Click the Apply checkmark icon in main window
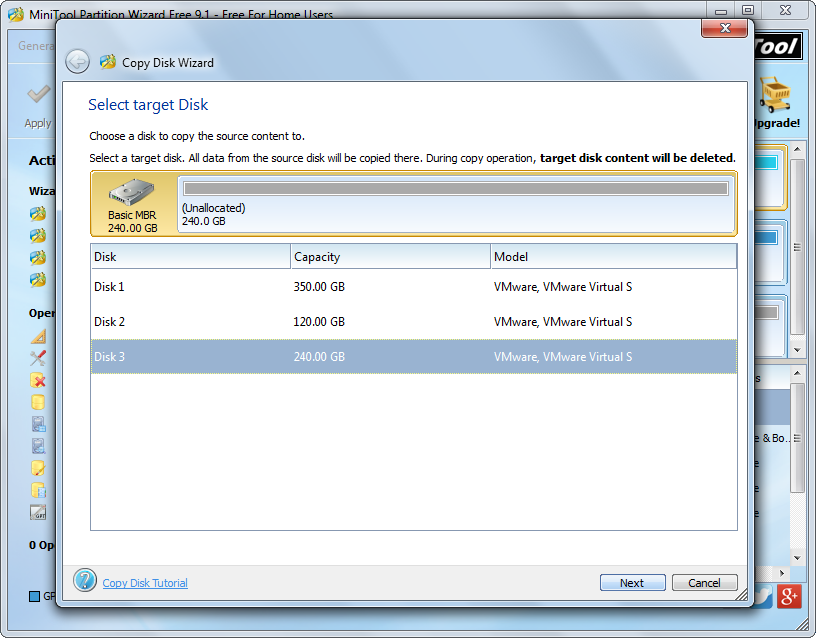Viewport: 816px width, 638px height. click(x=38, y=95)
